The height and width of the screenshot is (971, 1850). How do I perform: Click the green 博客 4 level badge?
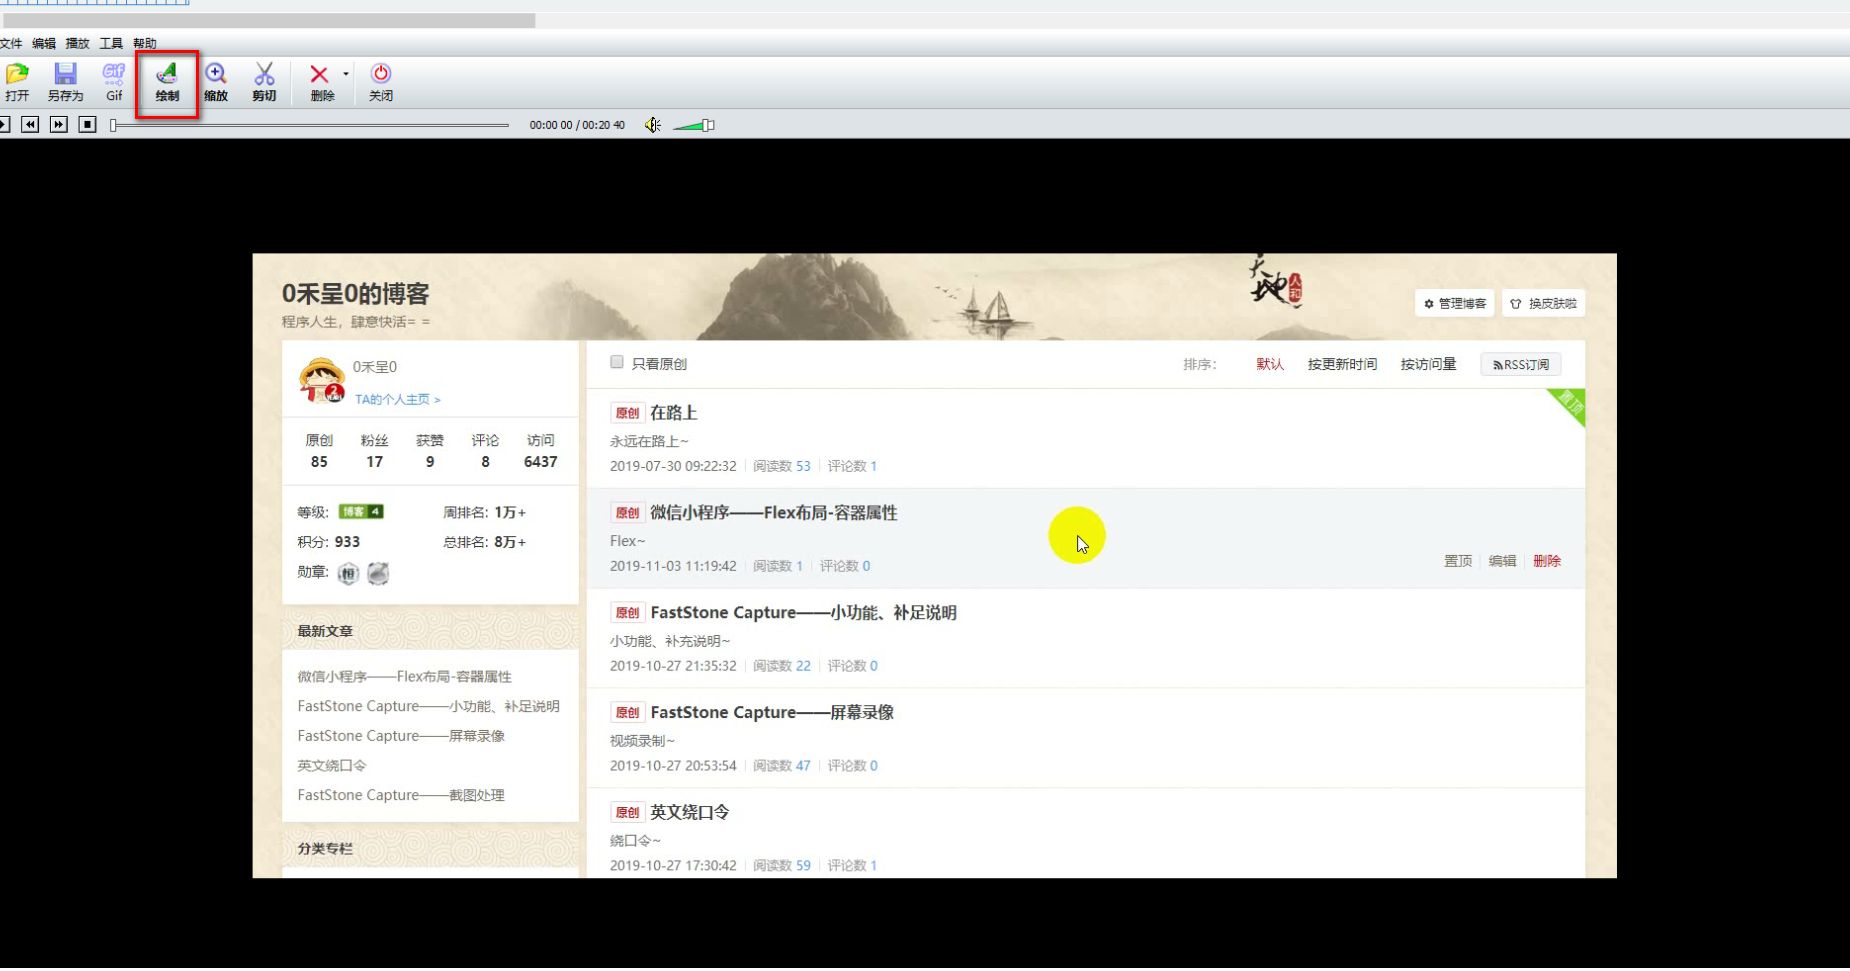(361, 511)
